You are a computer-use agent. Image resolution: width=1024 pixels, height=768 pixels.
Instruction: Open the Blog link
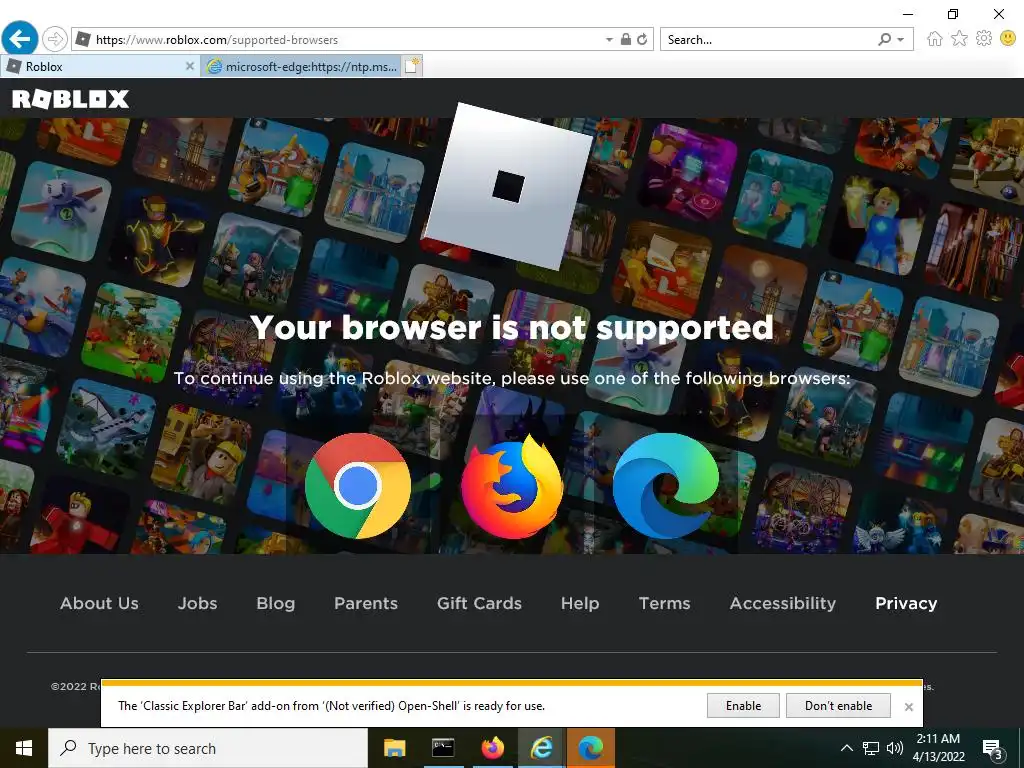point(276,603)
